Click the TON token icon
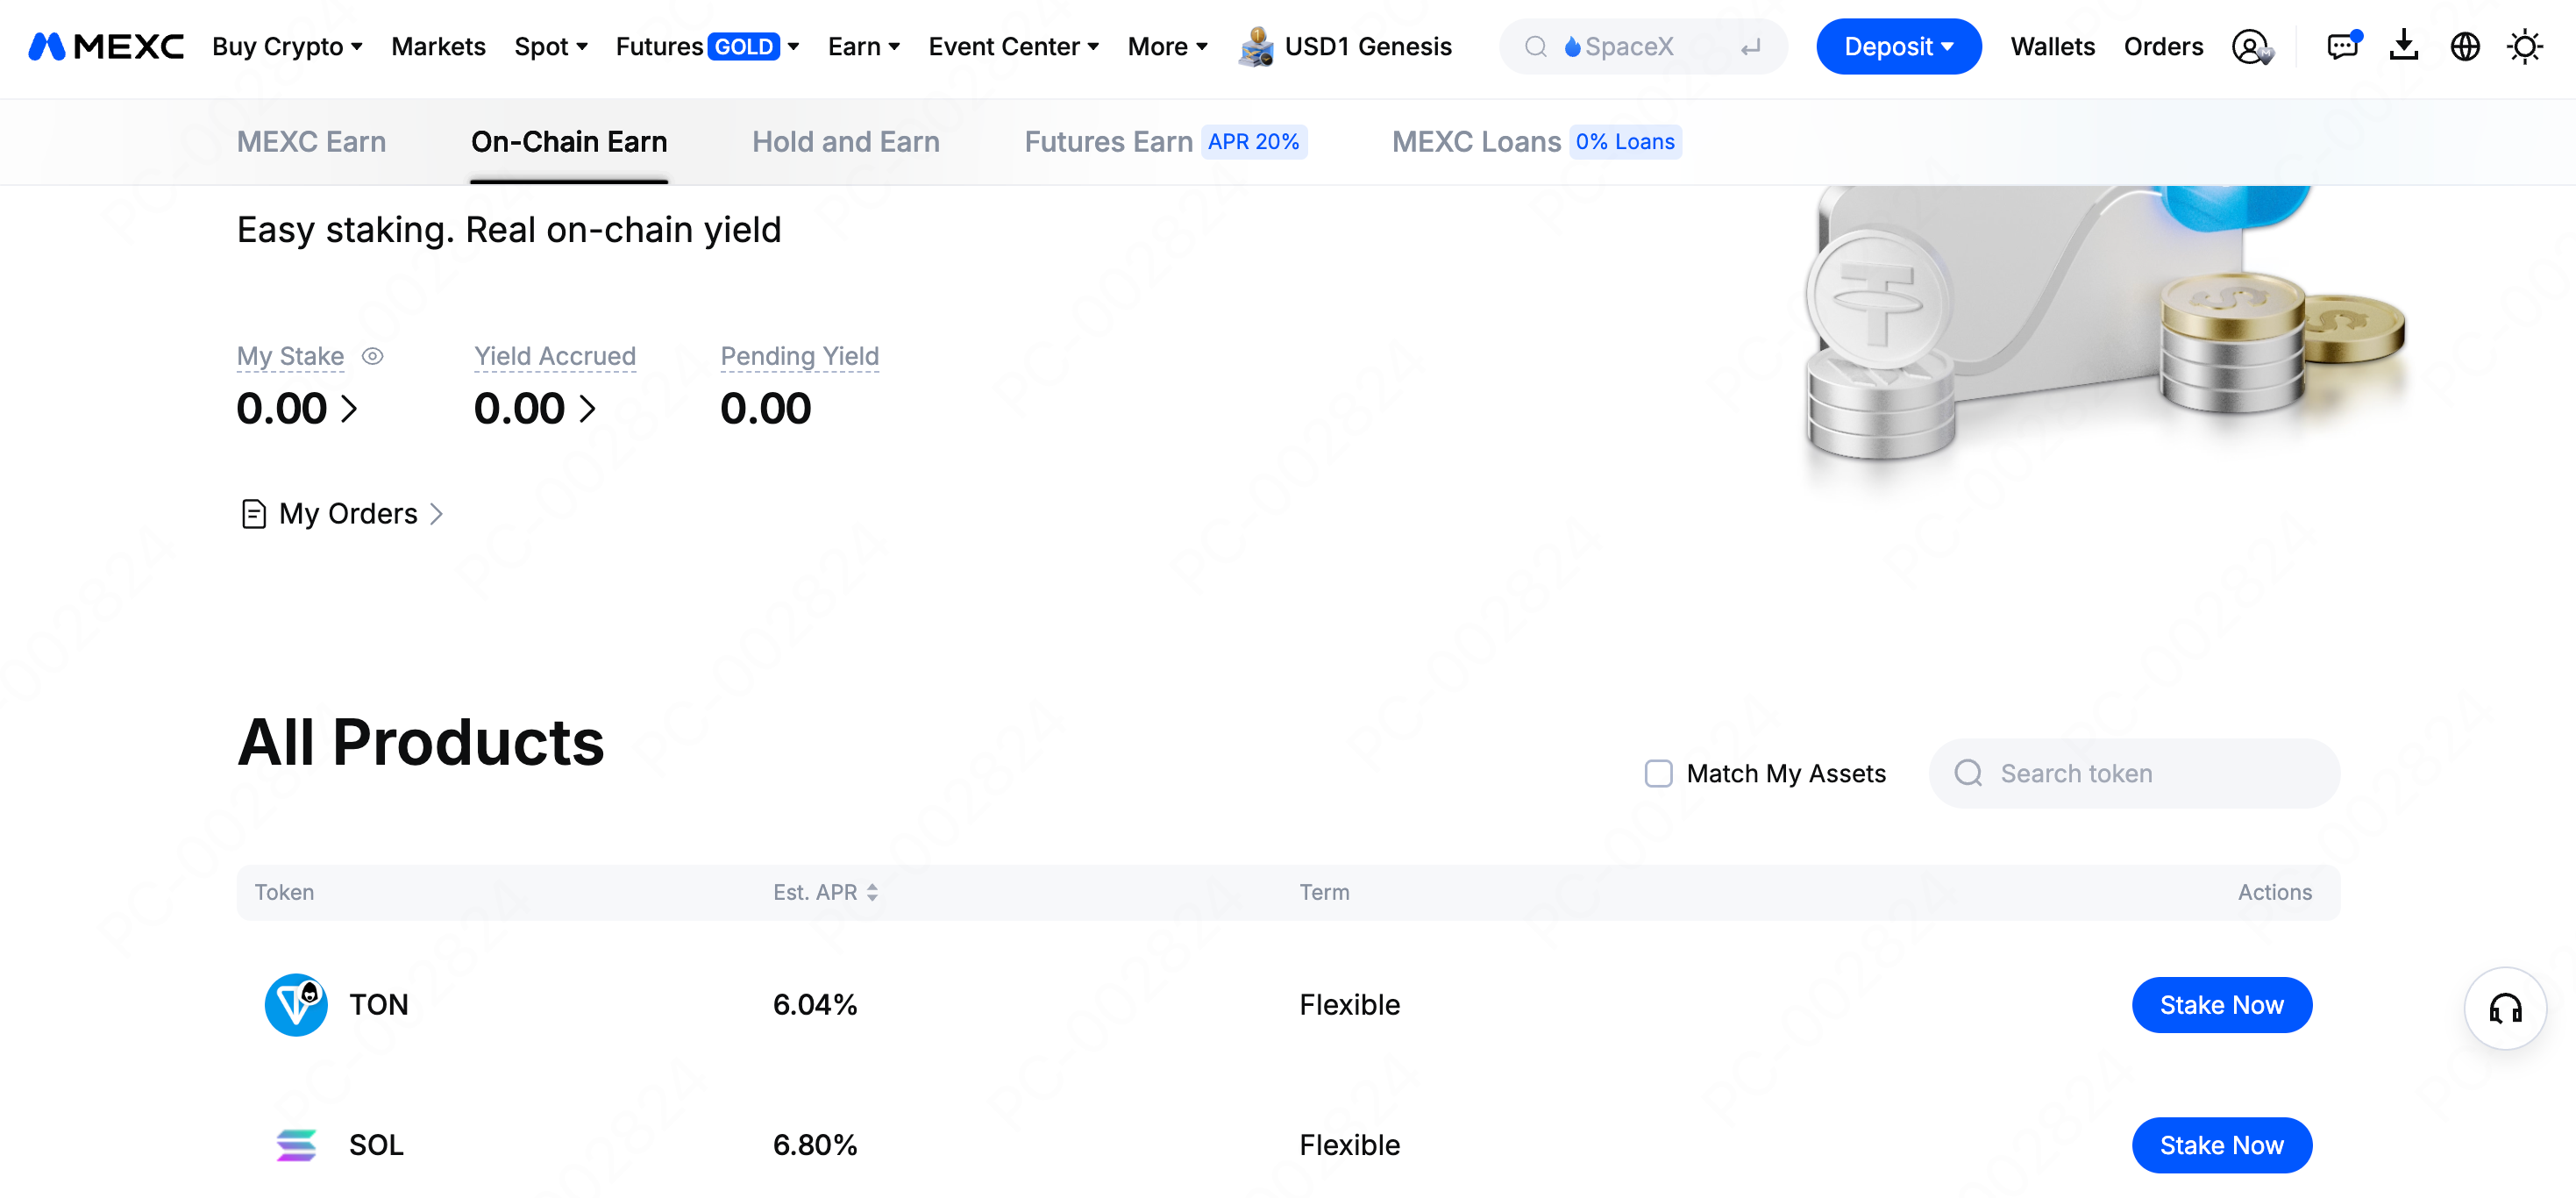The height and width of the screenshot is (1198, 2576). pyautogui.click(x=296, y=1005)
